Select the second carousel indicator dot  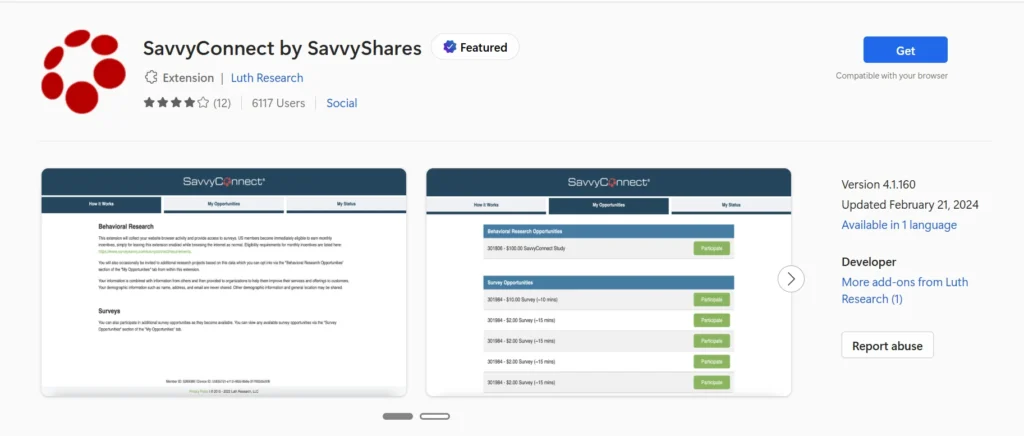tap(434, 416)
